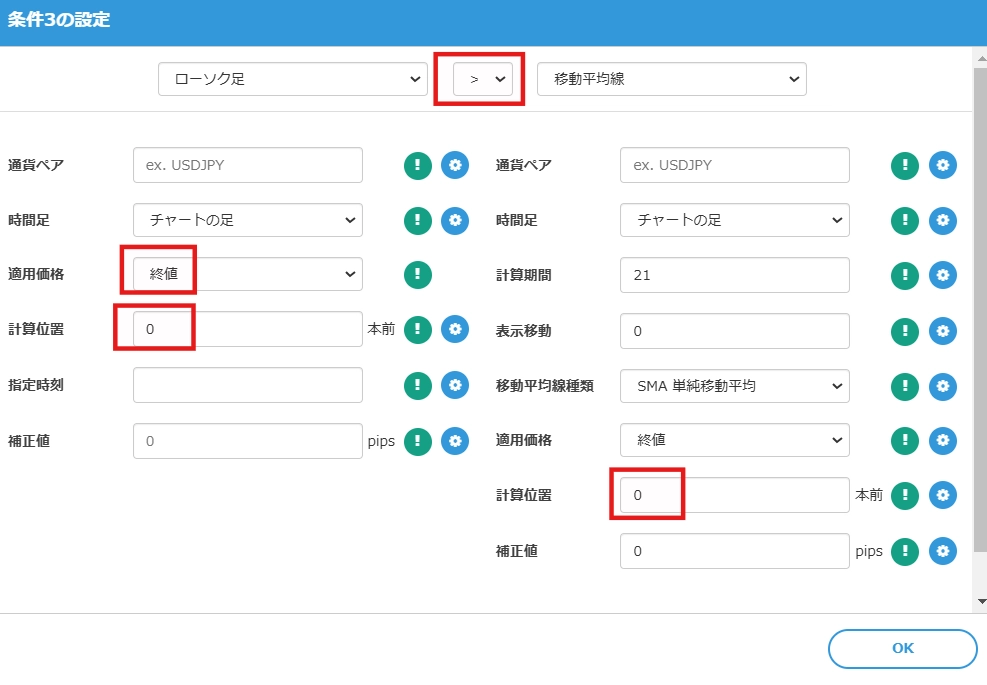The height and width of the screenshot is (685, 987).
Task: Open gear settings for 移動平均線種類
Action: click(x=942, y=385)
